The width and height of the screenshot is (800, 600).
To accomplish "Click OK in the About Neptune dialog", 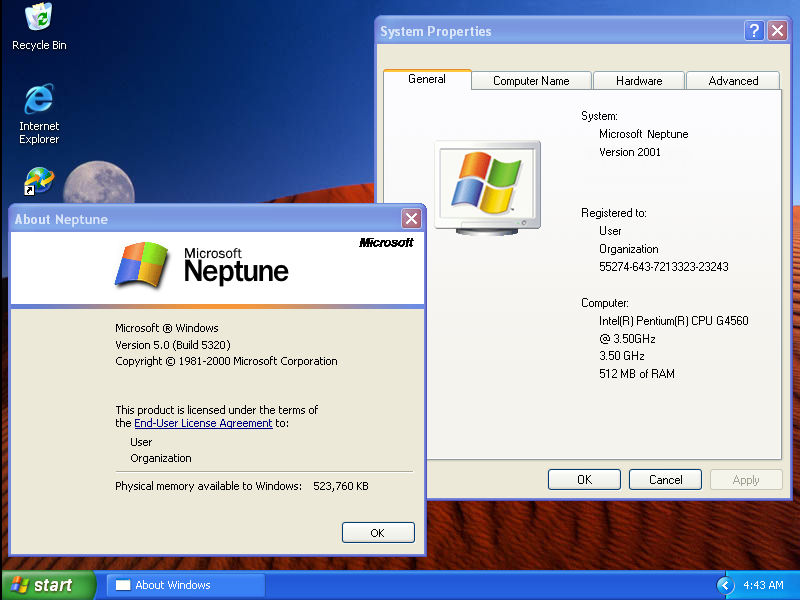I will (x=378, y=533).
